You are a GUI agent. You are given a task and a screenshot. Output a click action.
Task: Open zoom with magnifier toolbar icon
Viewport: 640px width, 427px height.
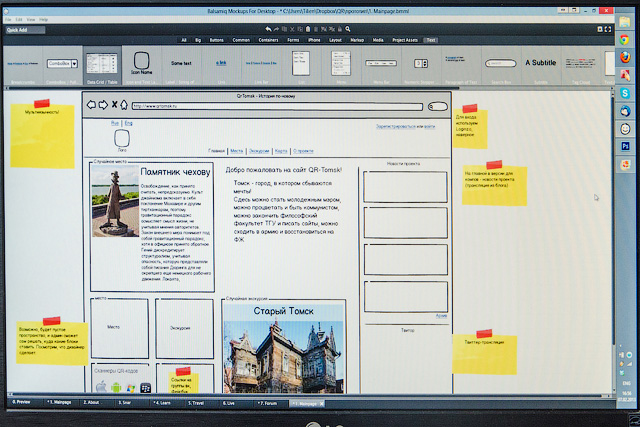click(348, 29)
